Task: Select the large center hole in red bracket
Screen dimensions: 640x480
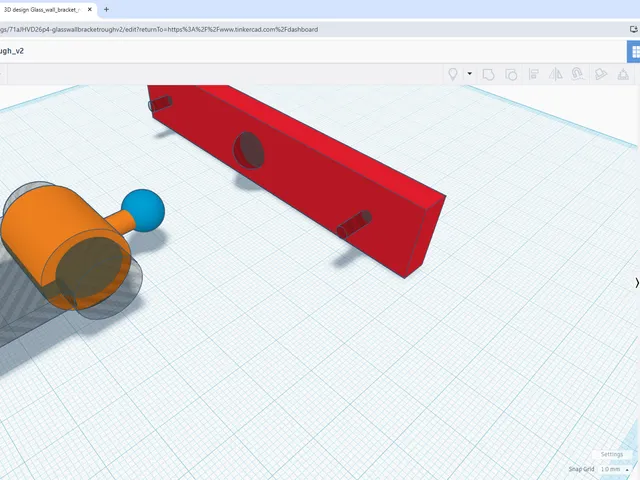Action: coord(249,150)
